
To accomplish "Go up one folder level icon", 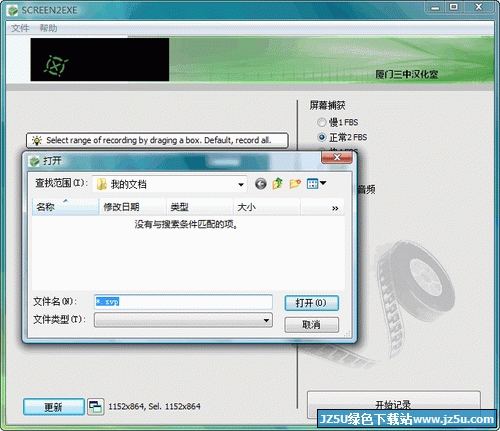I will click(x=277, y=183).
